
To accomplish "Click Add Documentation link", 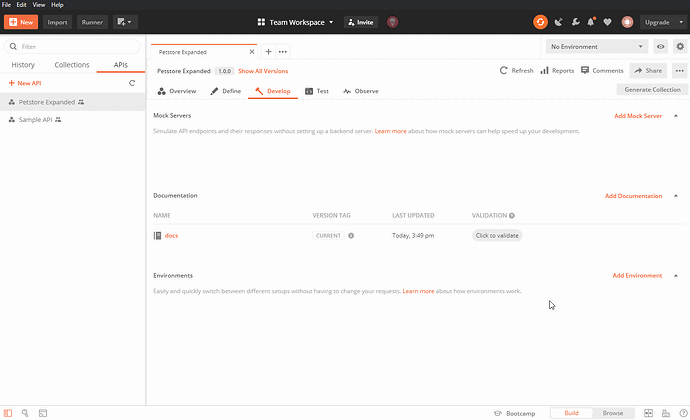I will [633, 196].
